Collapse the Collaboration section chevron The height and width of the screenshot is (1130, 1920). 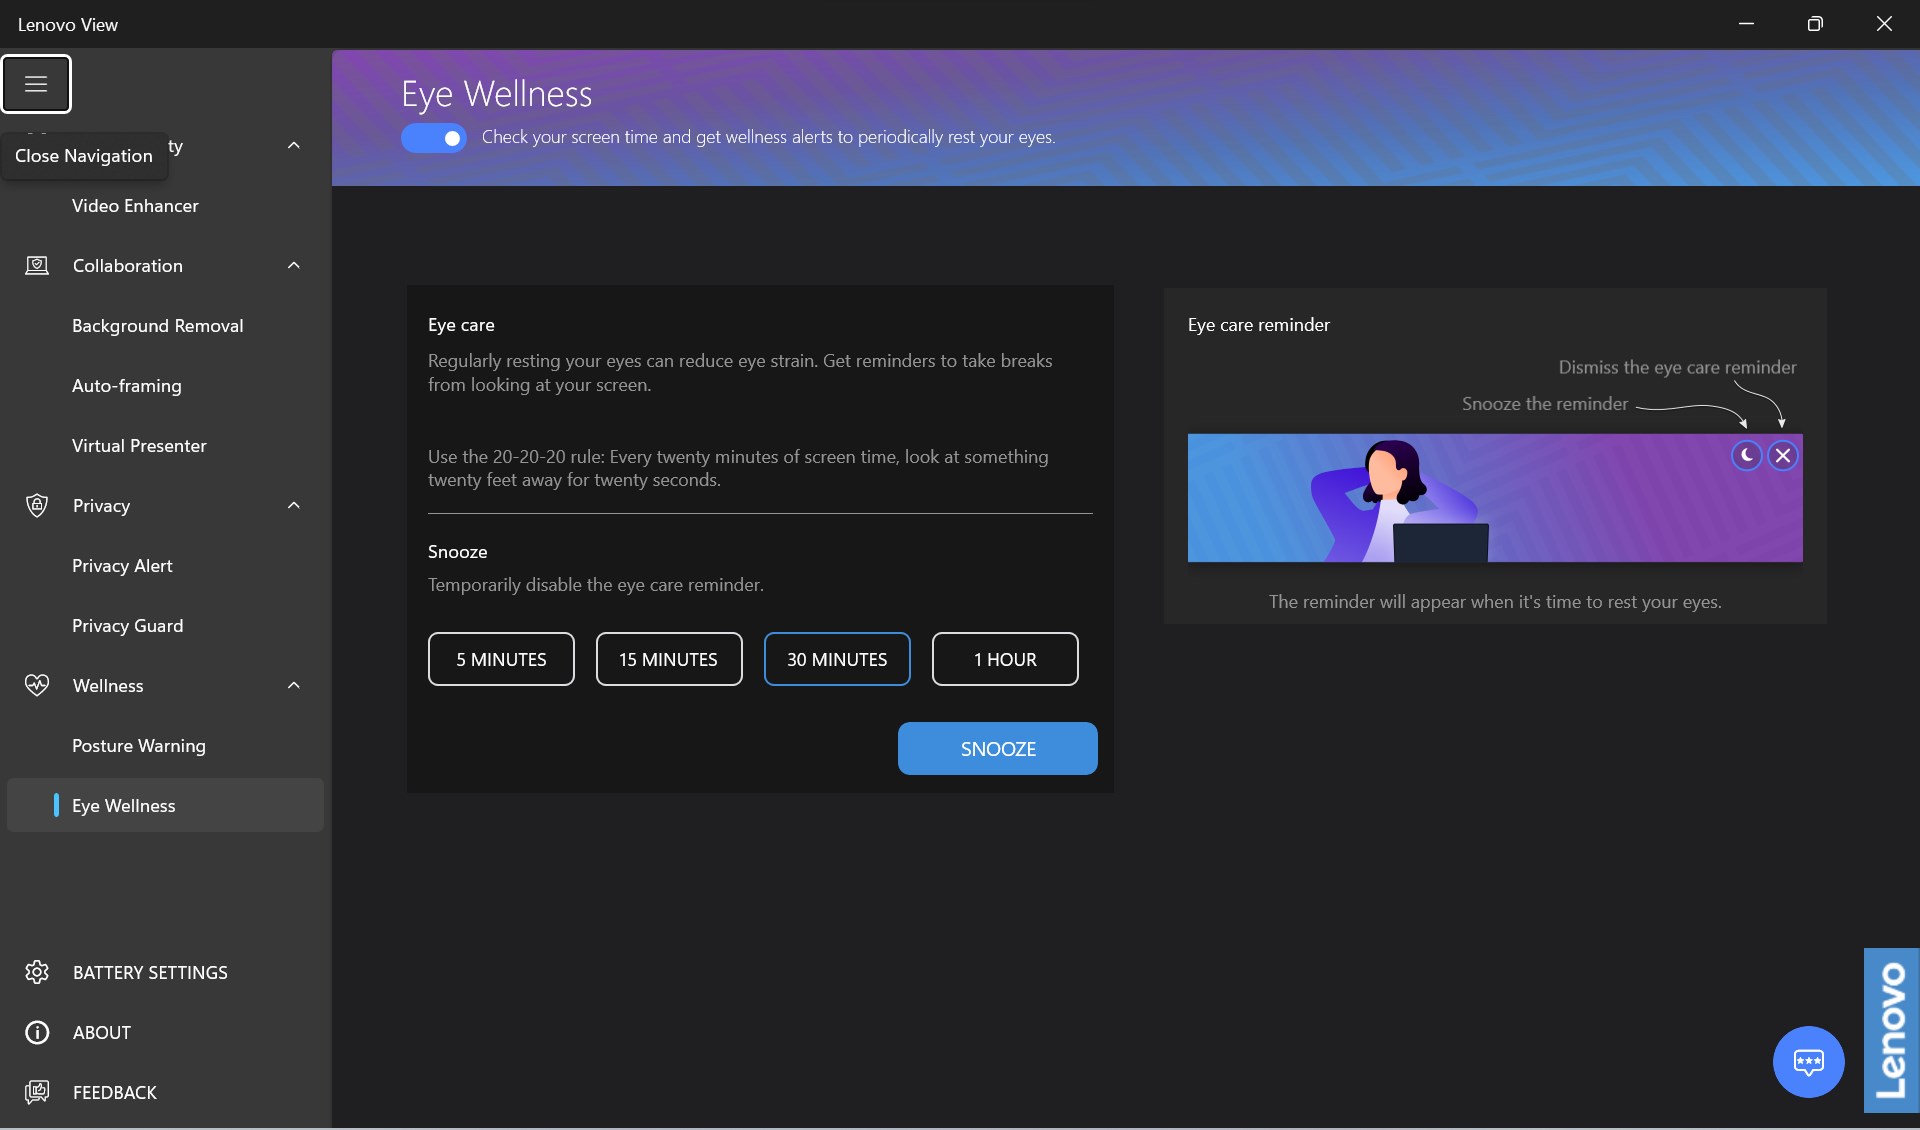click(x=294, y=265)
